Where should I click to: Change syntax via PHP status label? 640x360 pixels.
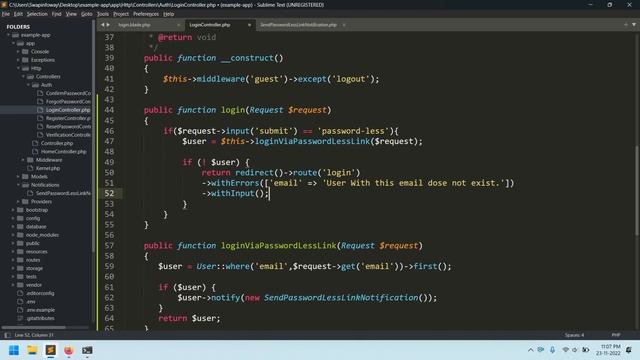(616, 335)
